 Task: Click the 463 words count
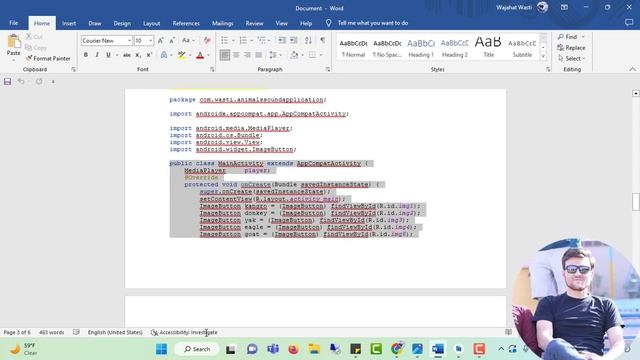51,332
